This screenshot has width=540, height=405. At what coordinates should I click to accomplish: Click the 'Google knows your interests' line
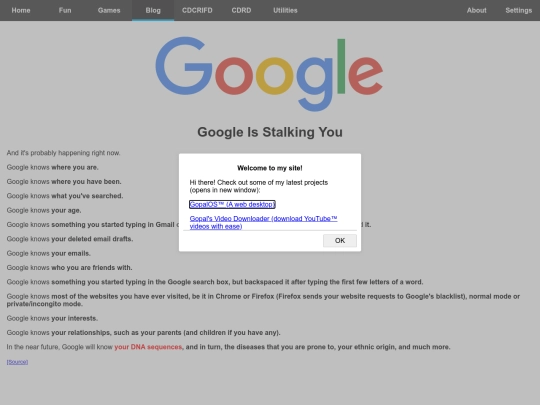[52, 319]
